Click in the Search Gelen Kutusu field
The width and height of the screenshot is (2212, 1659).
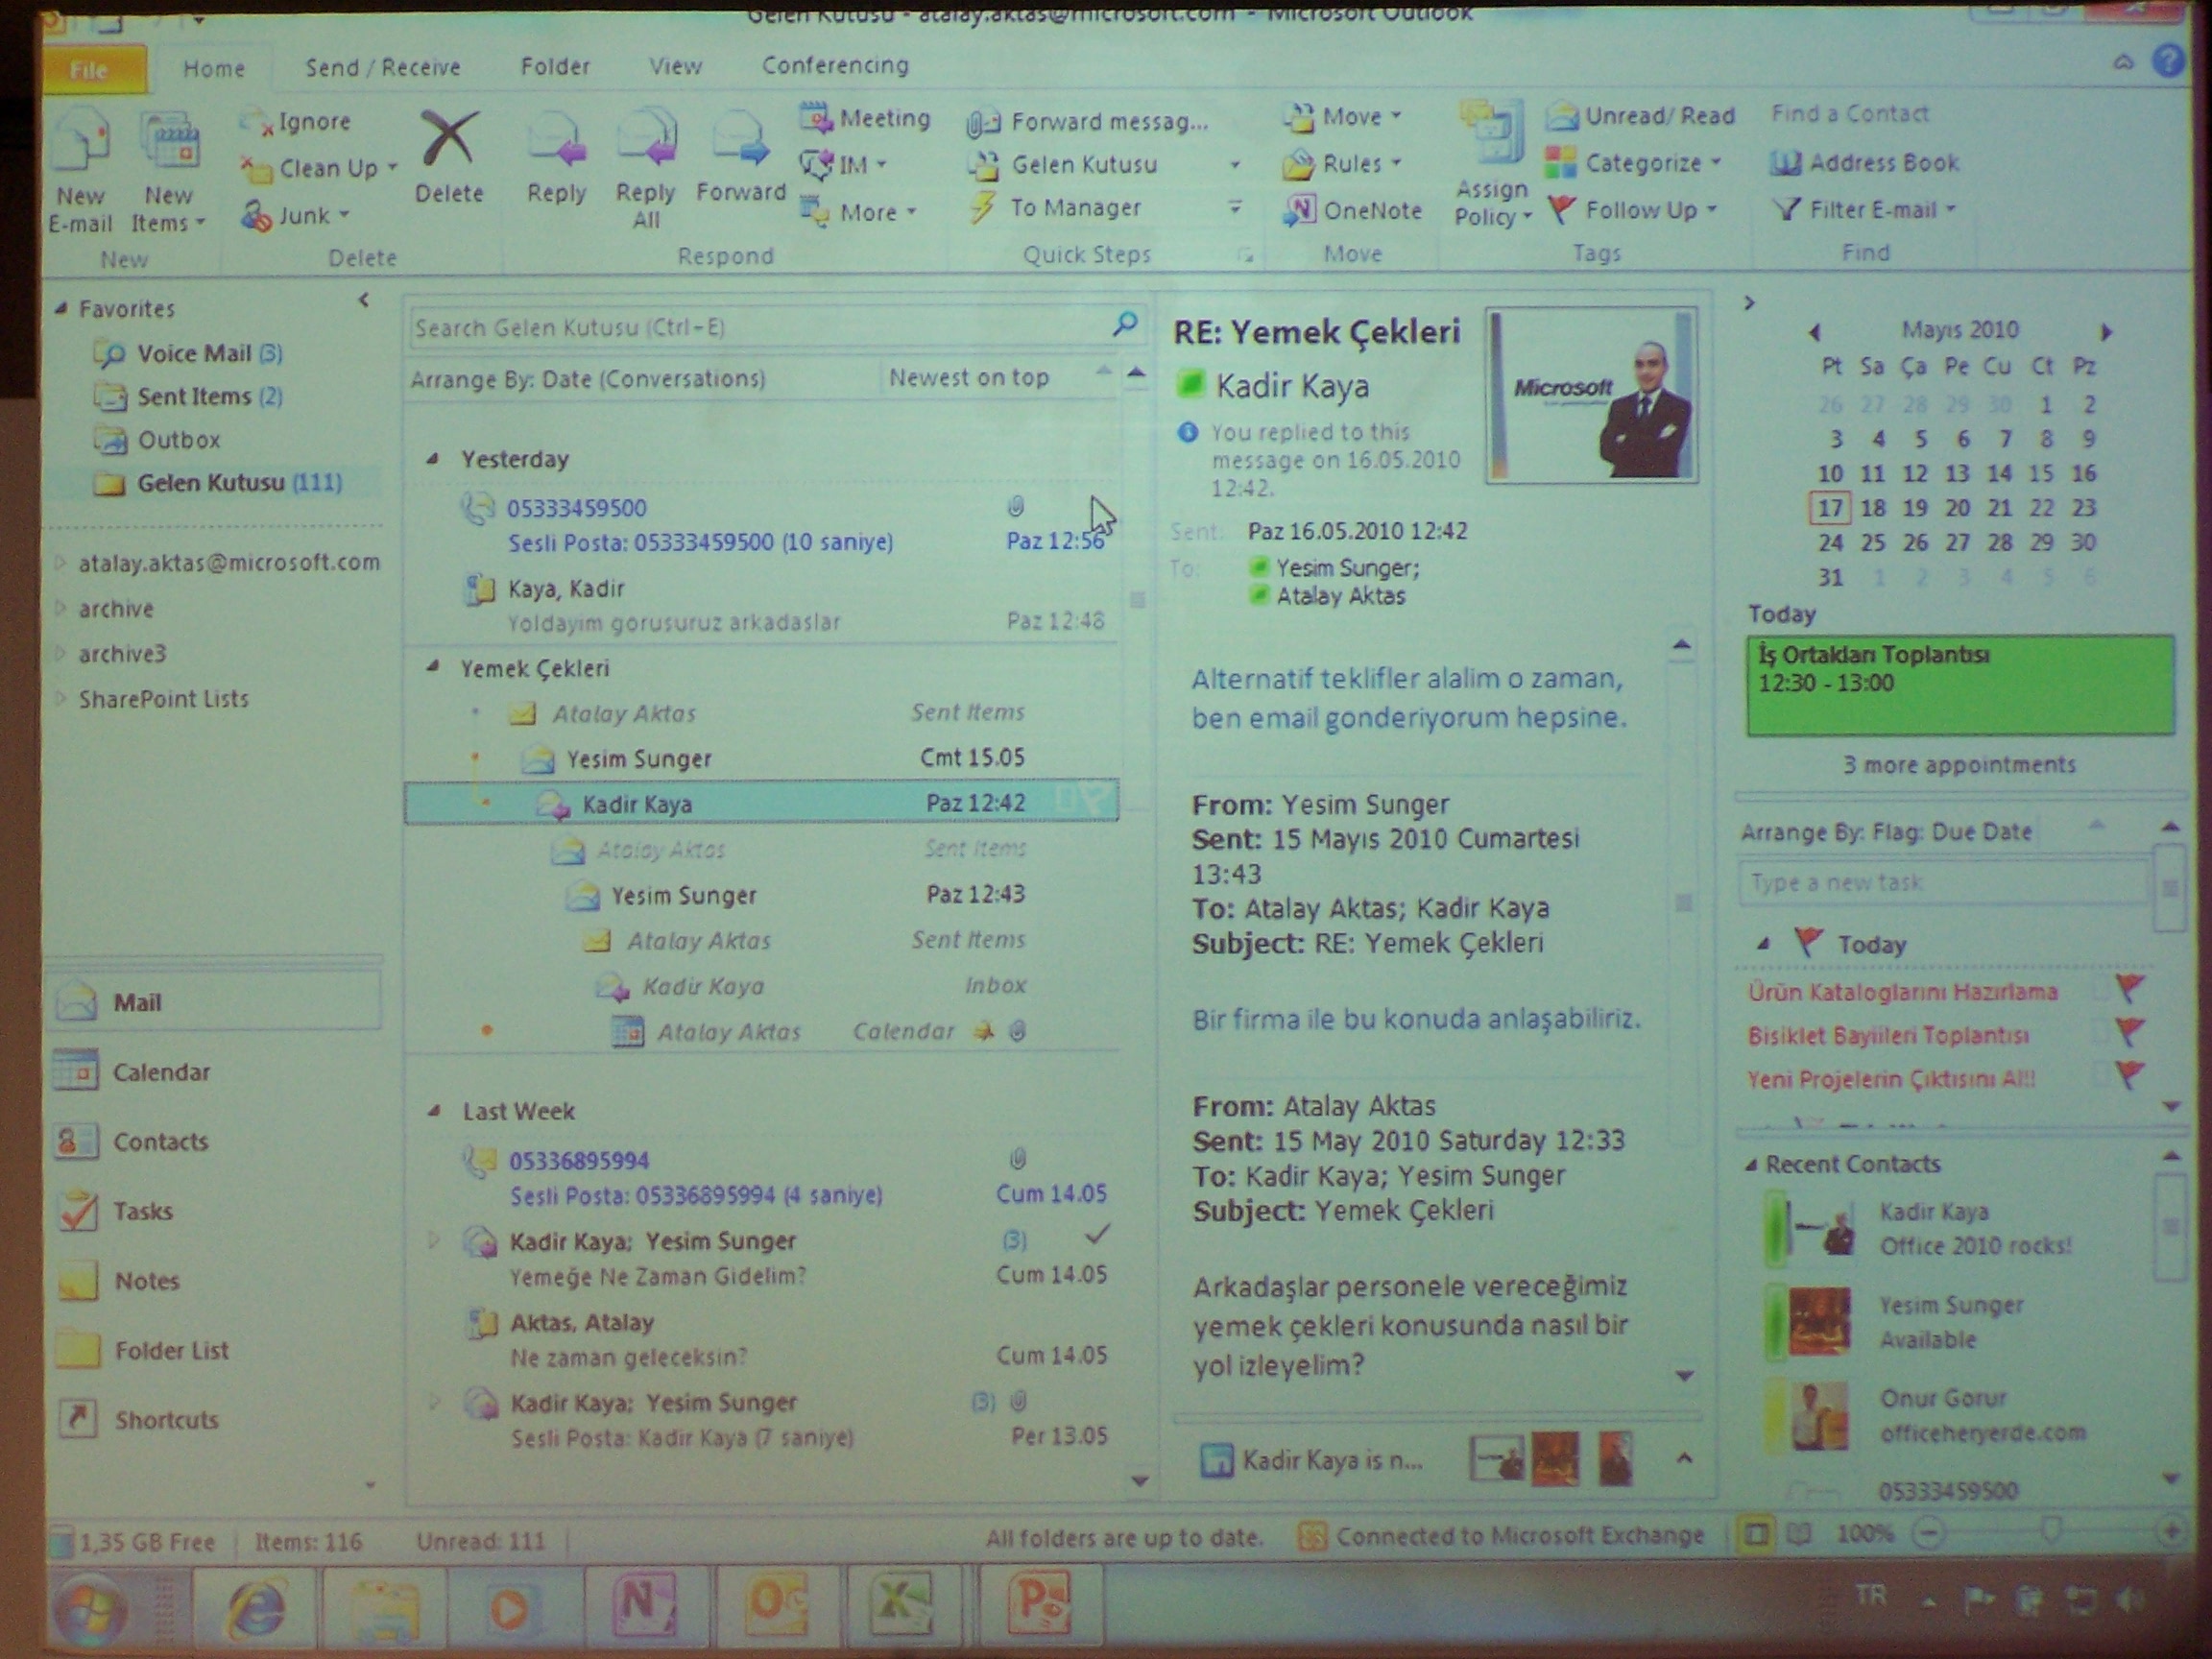point(760,327)
